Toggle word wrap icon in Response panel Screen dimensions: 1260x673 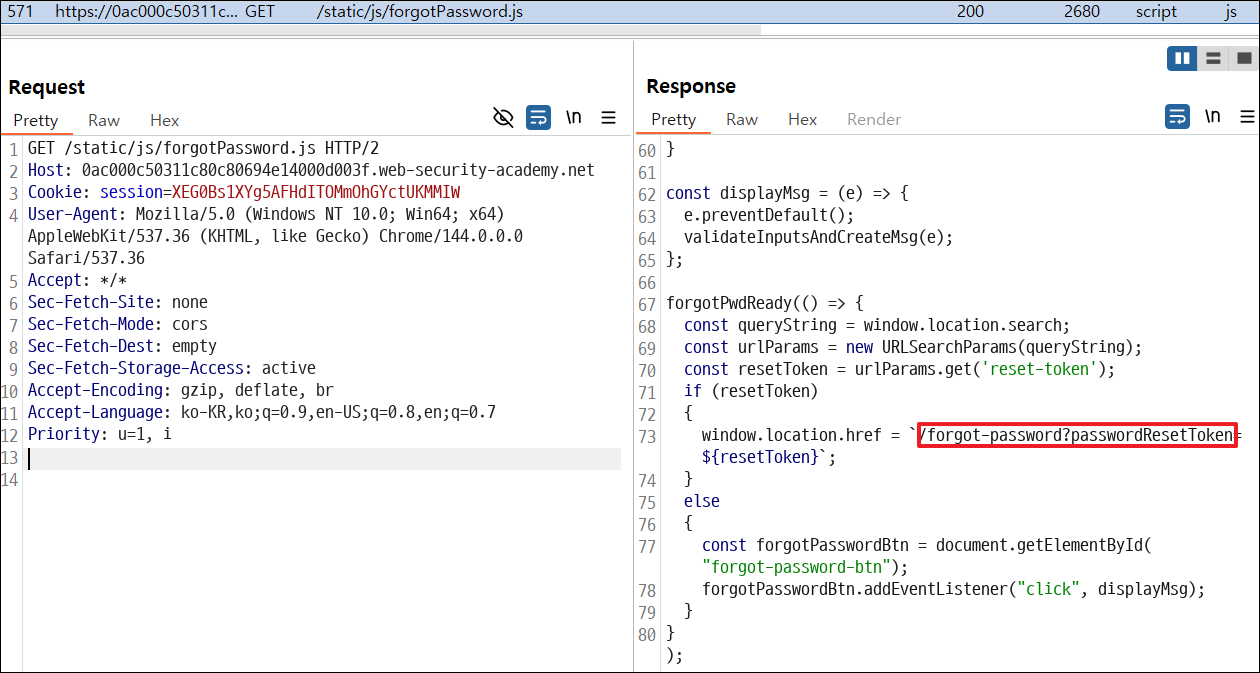[x=1177, y=117]
